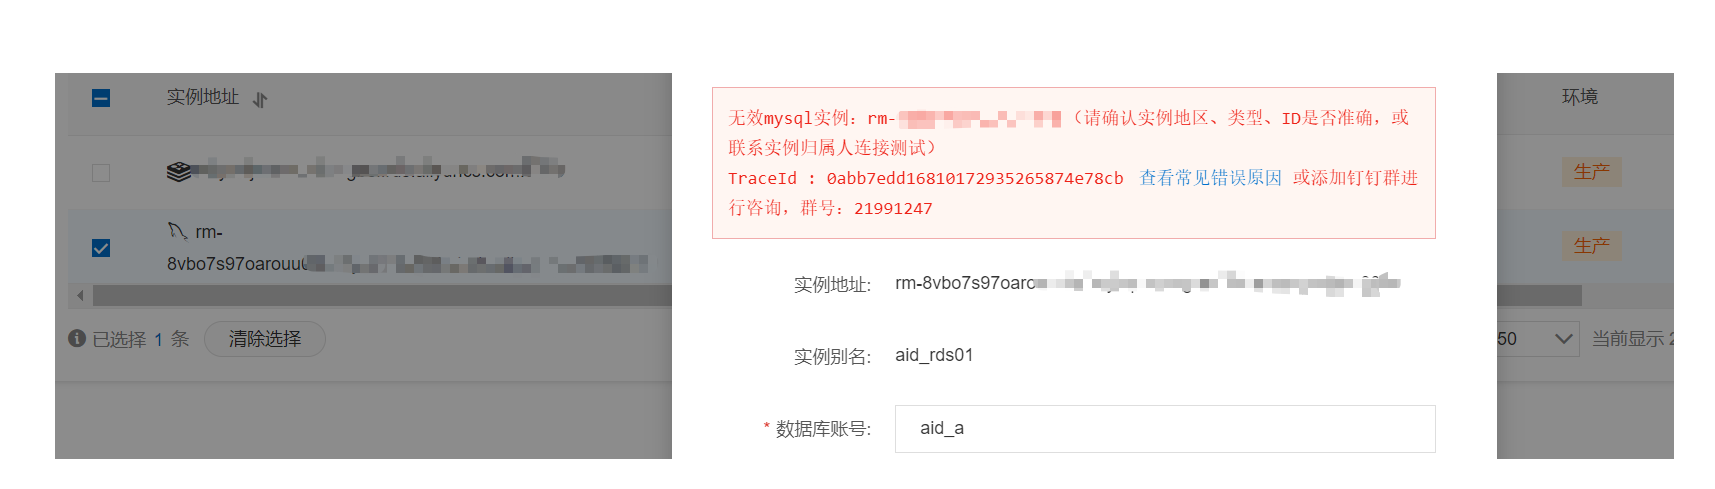Click the 环境 column header
The image size is (1715, 489).
pos(1580,97)
